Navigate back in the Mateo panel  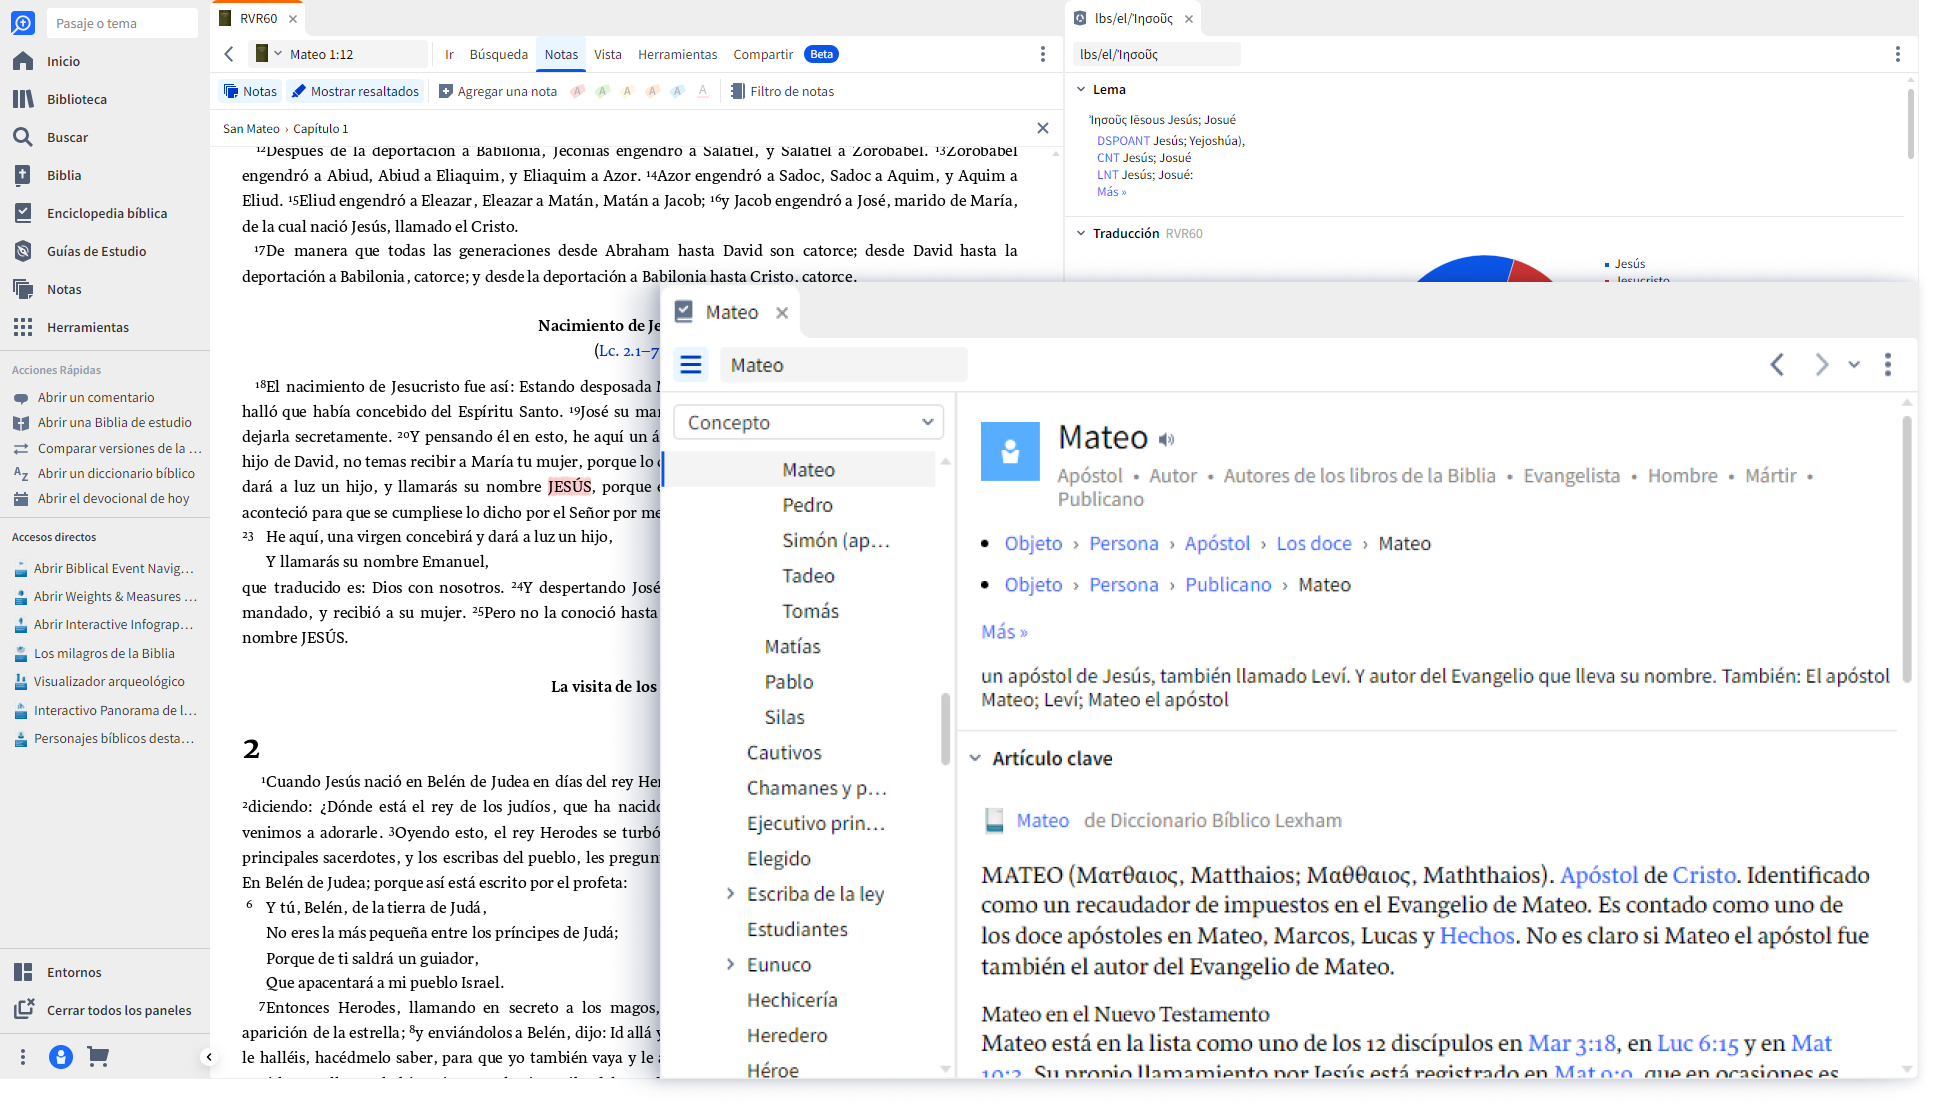pyautogui.click(x=1777, y=365)
